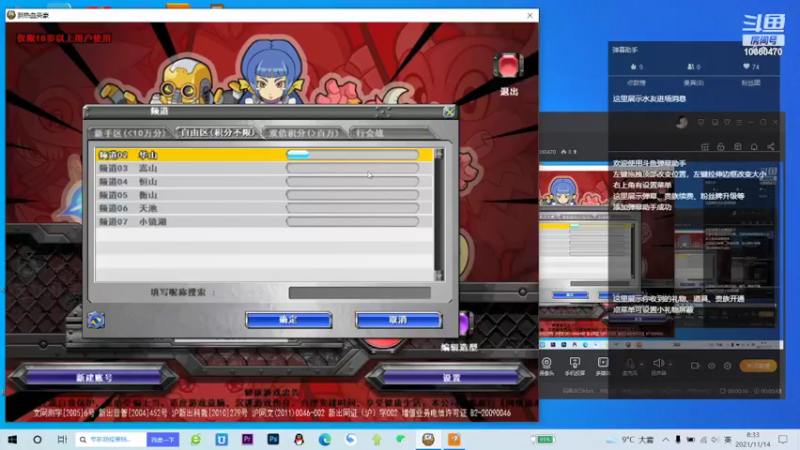Open the 贵宾(0) tab in danmu helper
Image resolution: width=800 pixels, height=450 pixels.
[x=693, y=83]
